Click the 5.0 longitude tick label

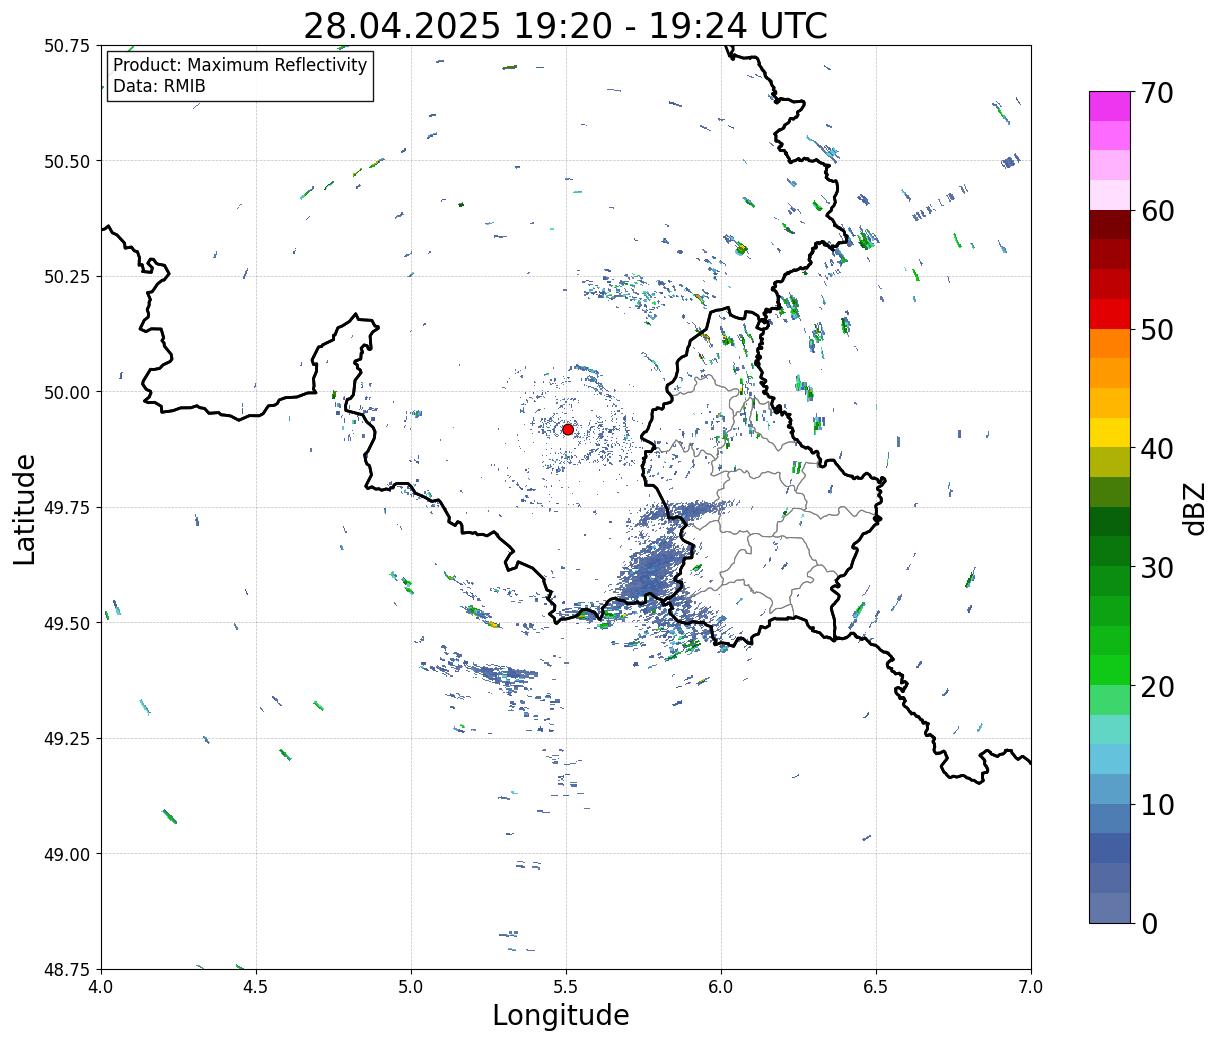(411, 987)
